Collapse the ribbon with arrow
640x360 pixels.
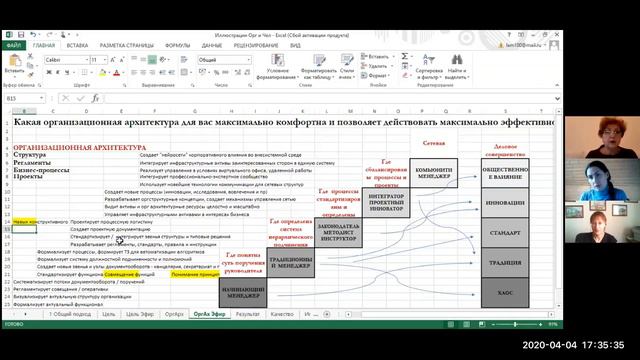coord(557,85)
